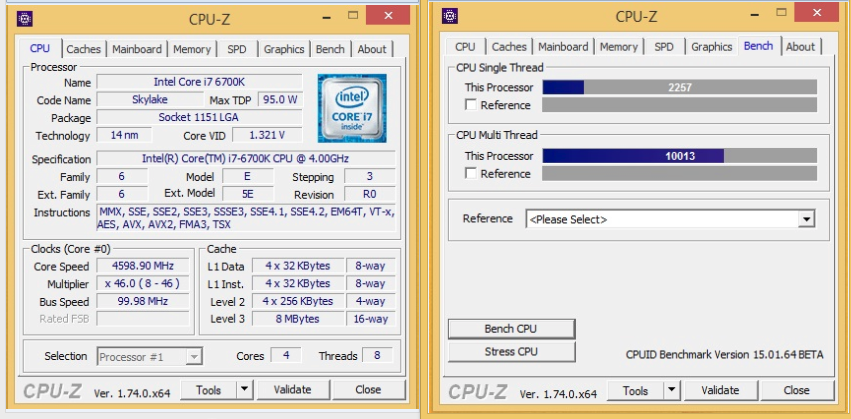Image resolution: width=851 pixels, height=419 pixels.
Task: Enable the Multi Thread Reference checkbox
Action: tap(471, 173)
